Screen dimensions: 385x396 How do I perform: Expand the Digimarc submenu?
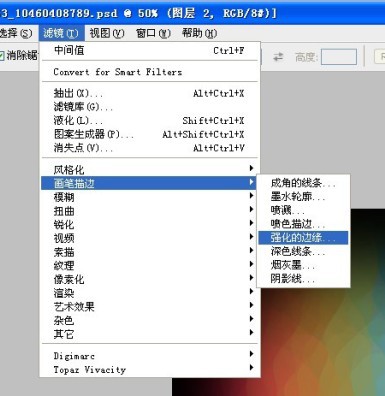click(x=149, y=356)
